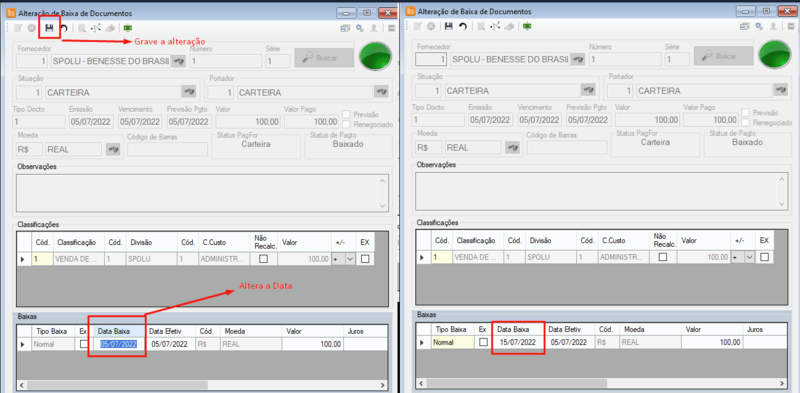Toggle Renegociado checkbox in left window
This screenshot has width=800, height=393.
(x=346, y=124)
